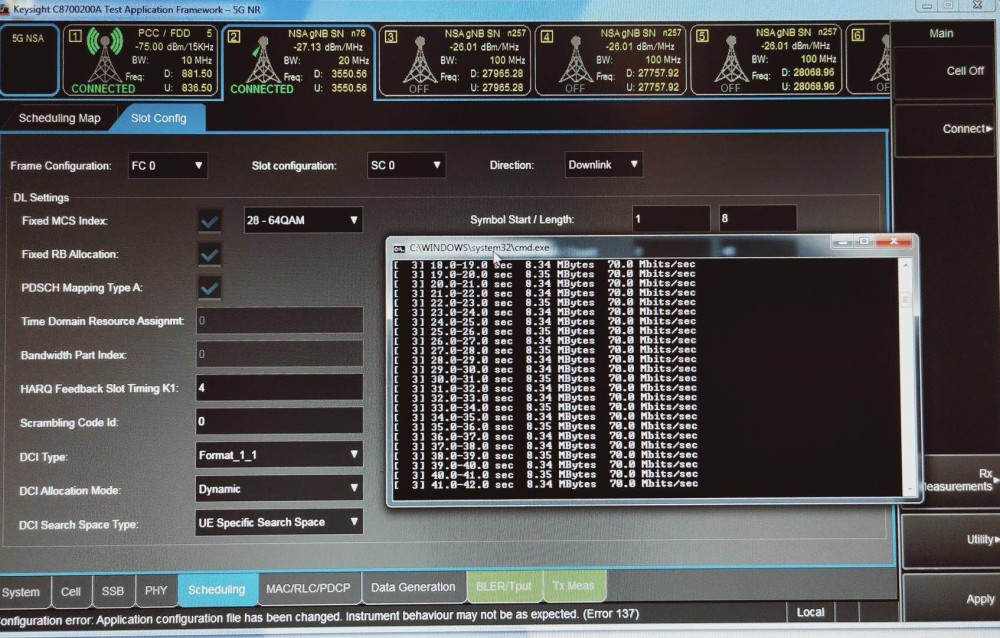Viewport: 1000px width, 638px height.
Task: Expand the DCI Type Format_1_1 dropdown
Action: (x=279, y=456)
